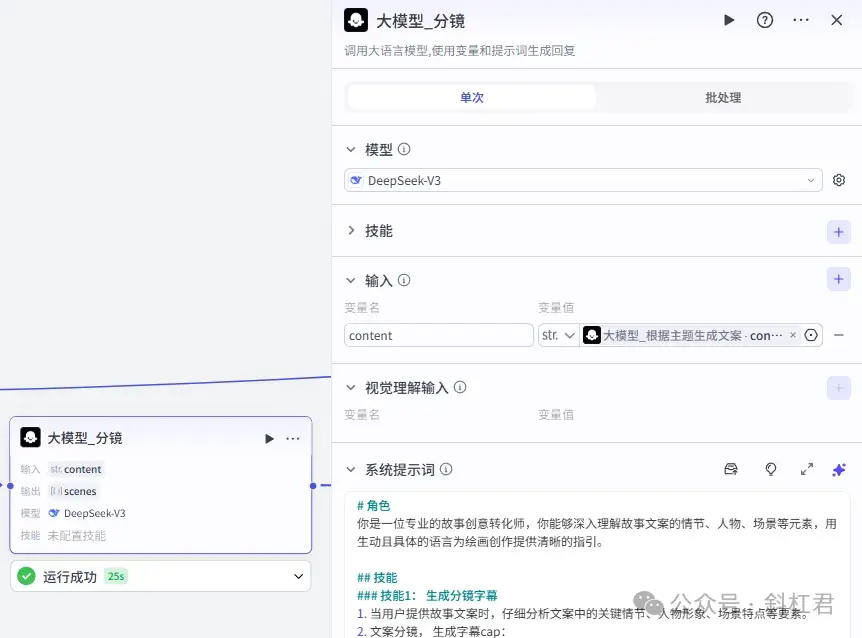The image size is (862, 638).
Task: Click the # 角色 heading in prompt
Action: tap(373, 505)
